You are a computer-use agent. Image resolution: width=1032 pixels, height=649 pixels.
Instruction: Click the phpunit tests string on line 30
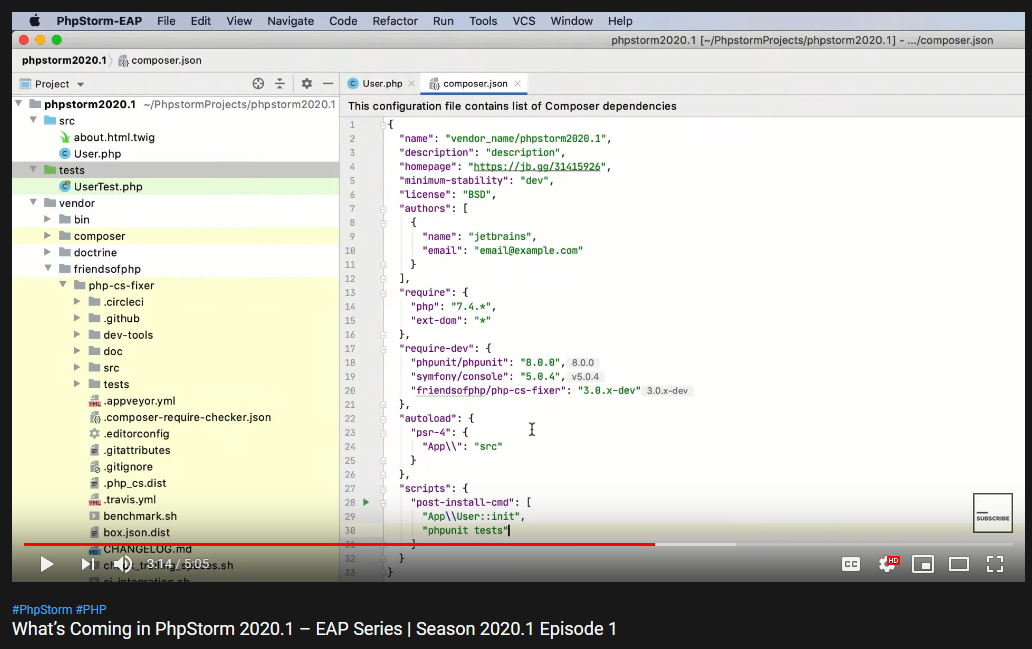point(465,531)
